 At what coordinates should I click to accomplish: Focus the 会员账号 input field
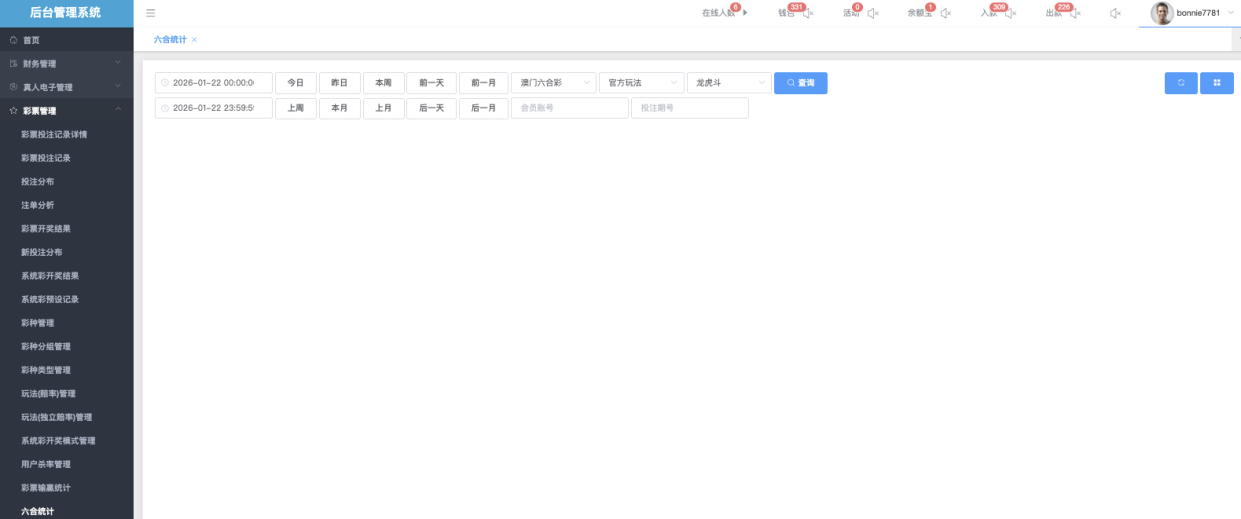569,108
